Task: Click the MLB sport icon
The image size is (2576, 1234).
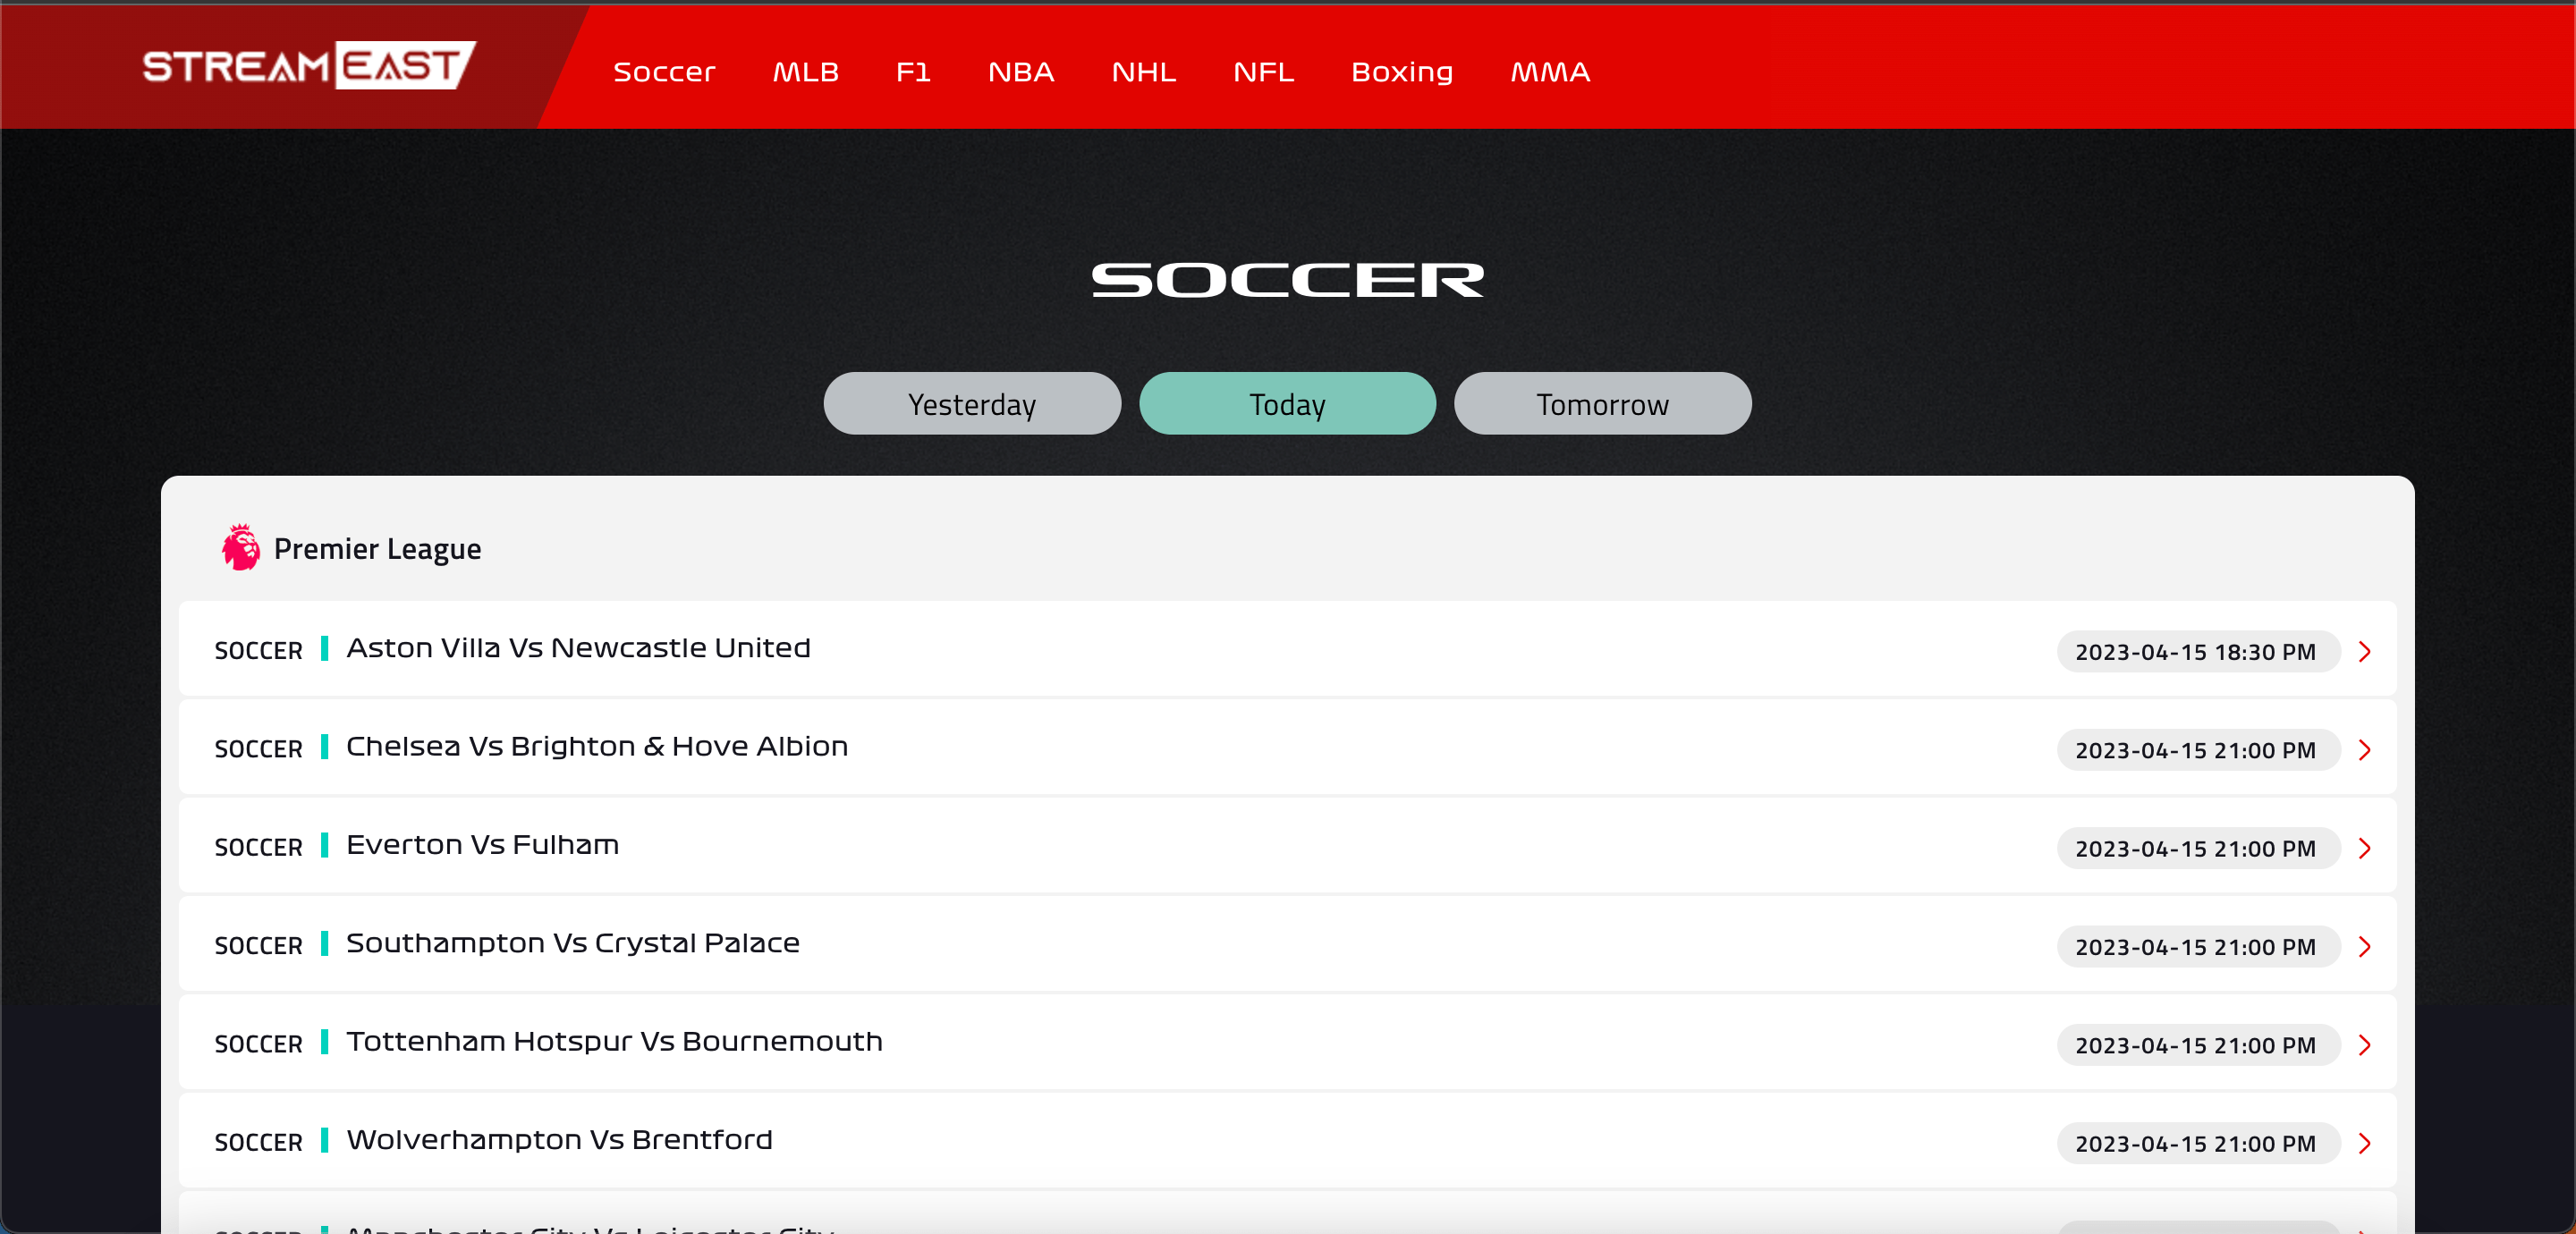Action: [x=805, y=71]
